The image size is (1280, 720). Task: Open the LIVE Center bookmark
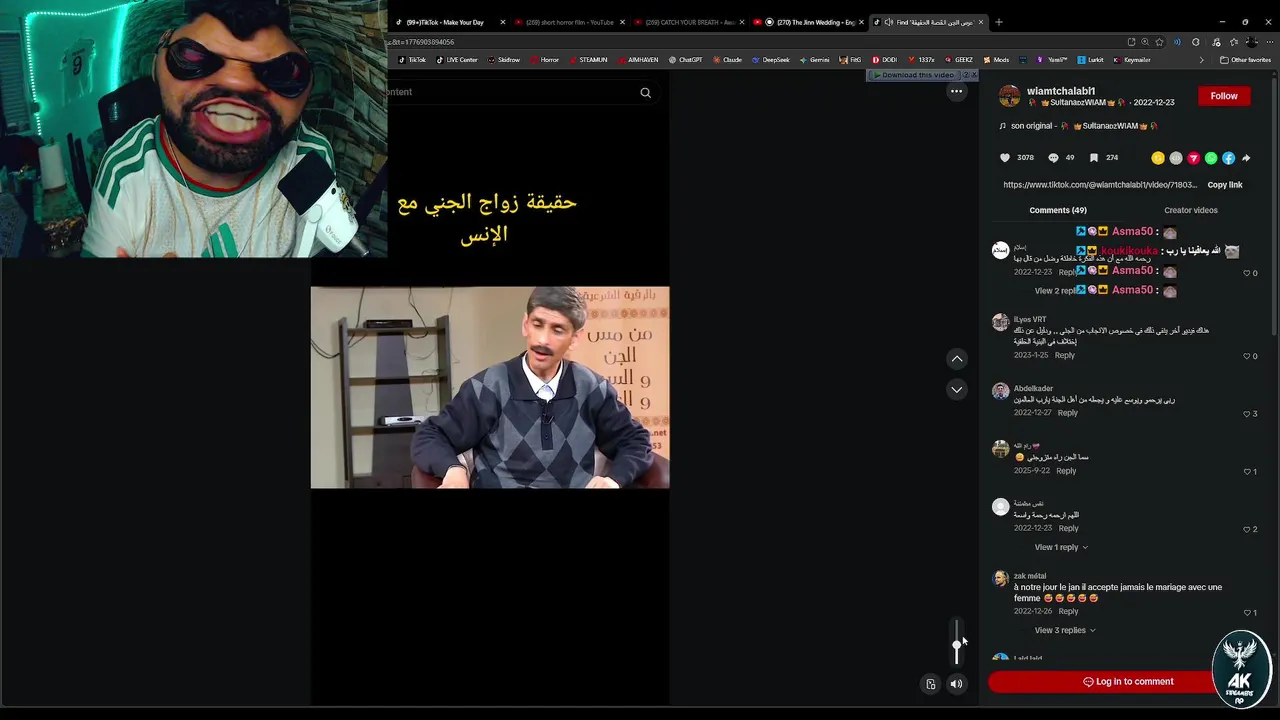point(456,60)
